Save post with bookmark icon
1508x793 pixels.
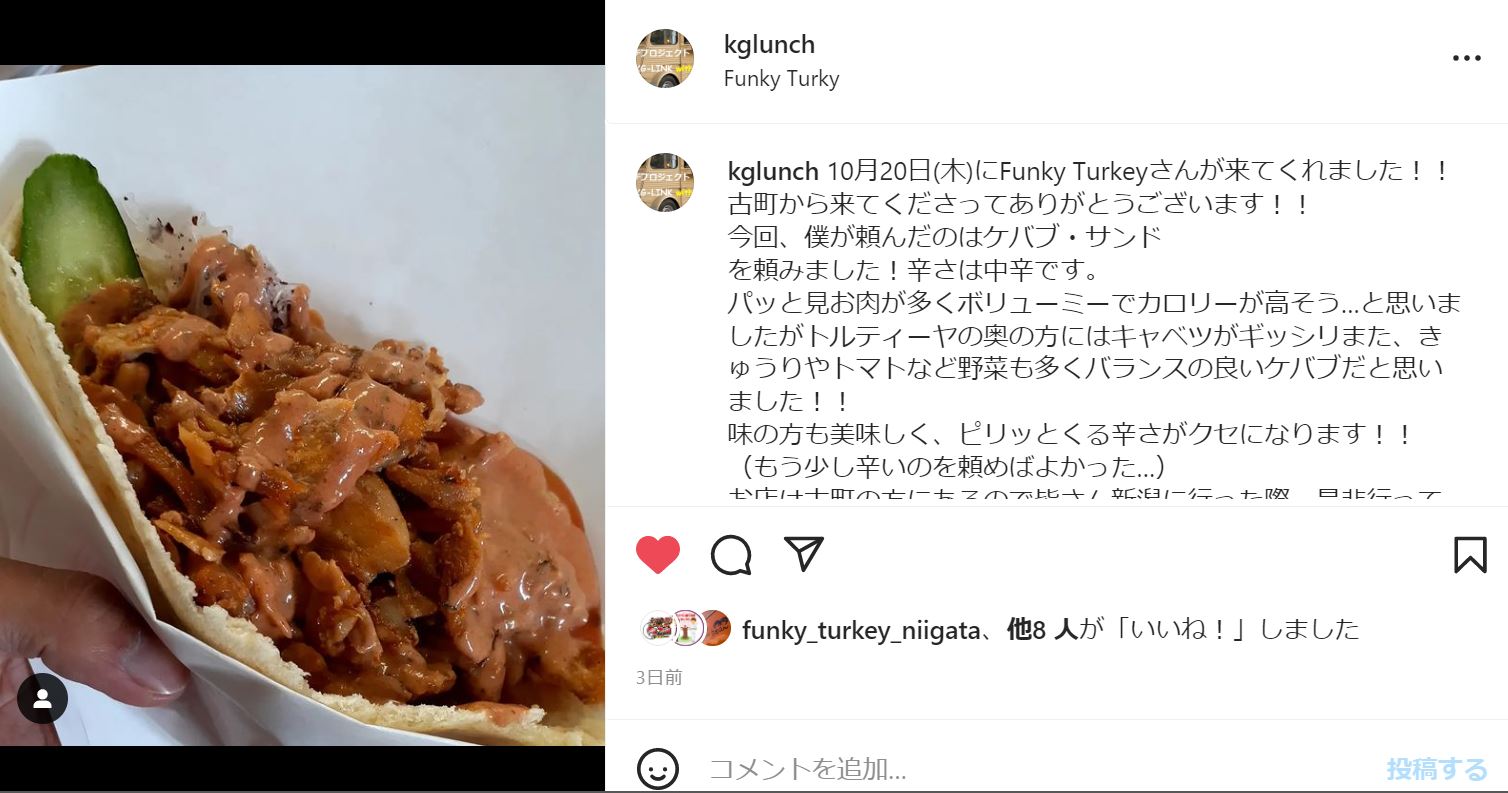click(x=1470, y=555)
